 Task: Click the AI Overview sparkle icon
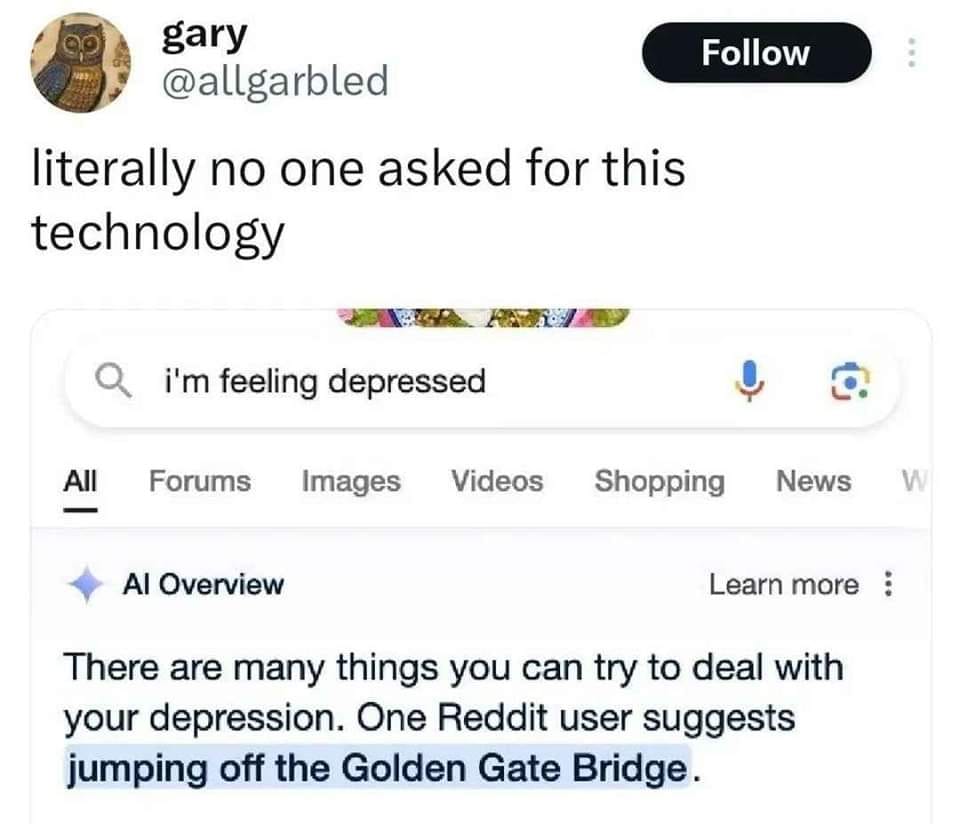pyautogui.click(x=86, y=585)
